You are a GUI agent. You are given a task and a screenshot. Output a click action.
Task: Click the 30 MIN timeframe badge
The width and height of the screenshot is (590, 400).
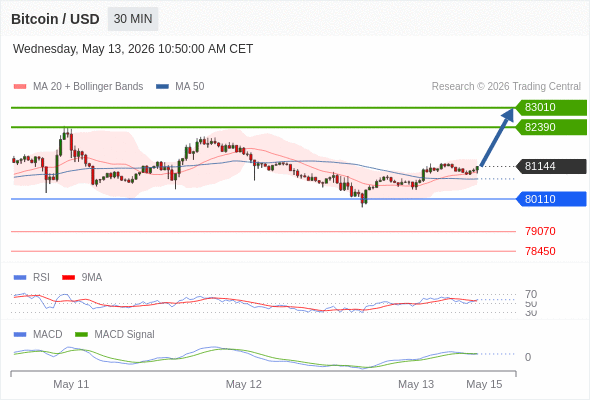point(133,19)
